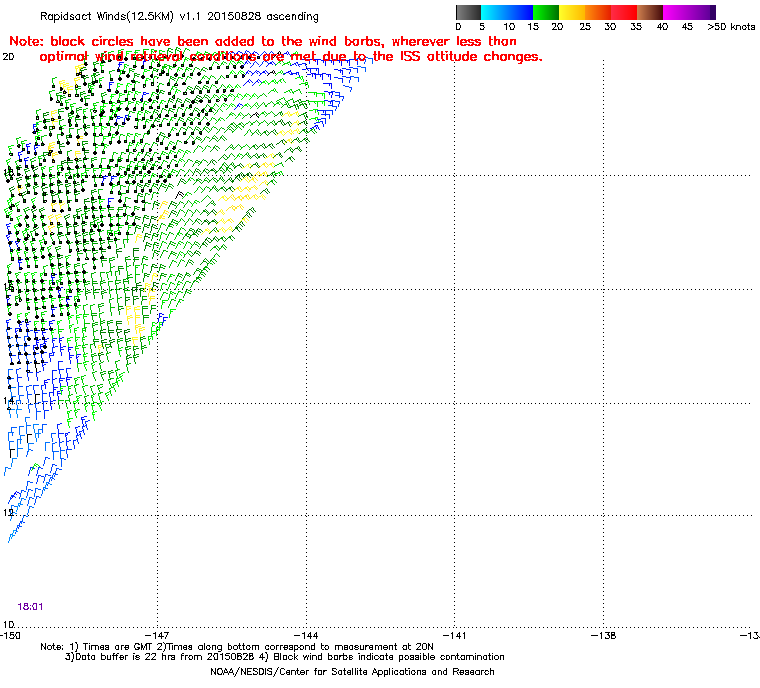
Task: Click the brown 35-40 knots legend segment
Action: (650, 12)
